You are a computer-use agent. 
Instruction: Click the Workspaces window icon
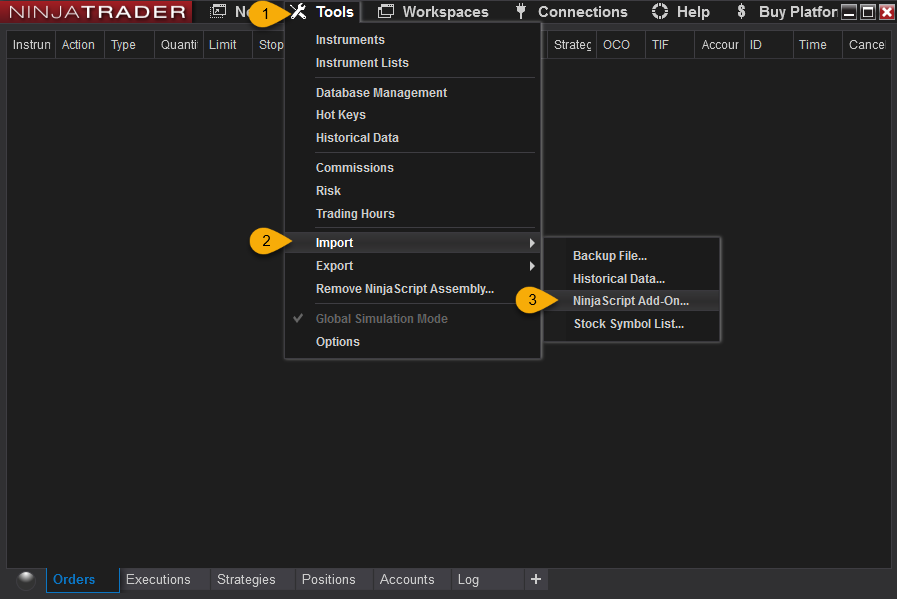click(x=386, y=11)
